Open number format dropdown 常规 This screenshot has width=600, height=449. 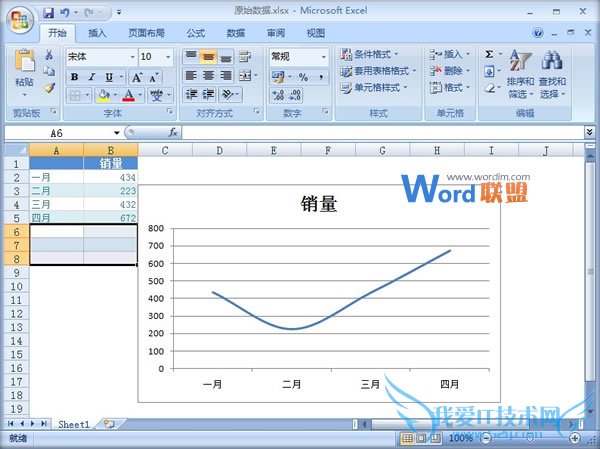click(323, 57)
